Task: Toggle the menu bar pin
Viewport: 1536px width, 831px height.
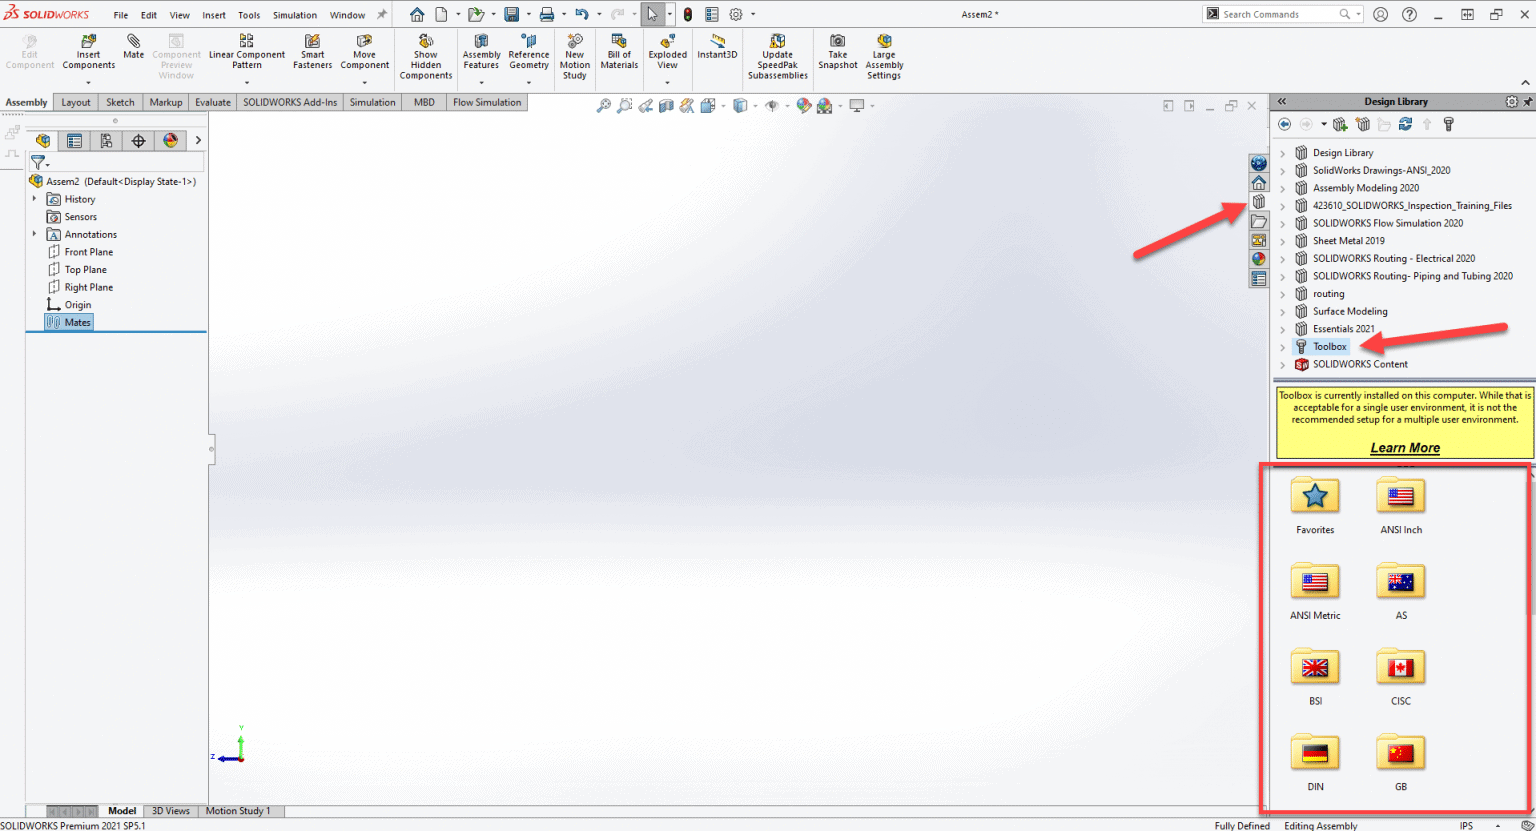Action: [381, 15]
